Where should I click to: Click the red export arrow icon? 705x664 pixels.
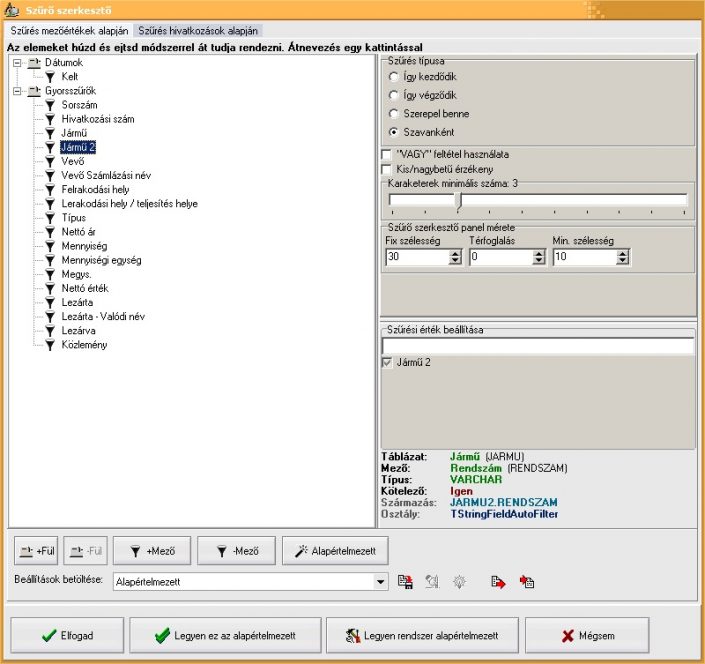497,581
